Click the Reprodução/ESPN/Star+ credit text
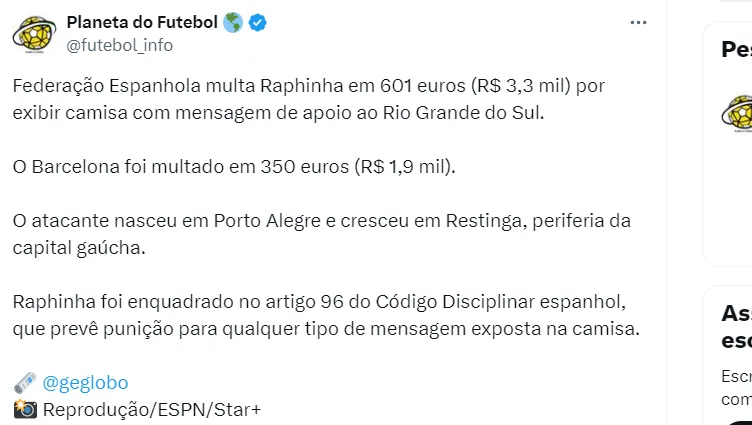The width and height of the screenshot is (752, 425). [x=151, y=409]
